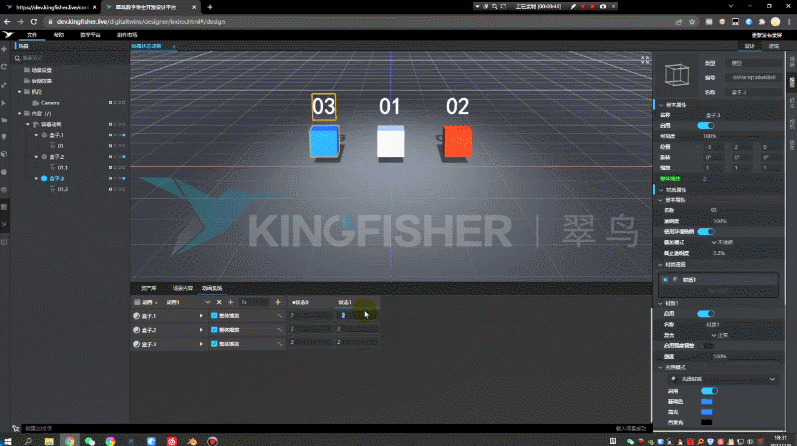
Task: Toggle the 启用 switch under 材质1
Action: coord(706,314)
